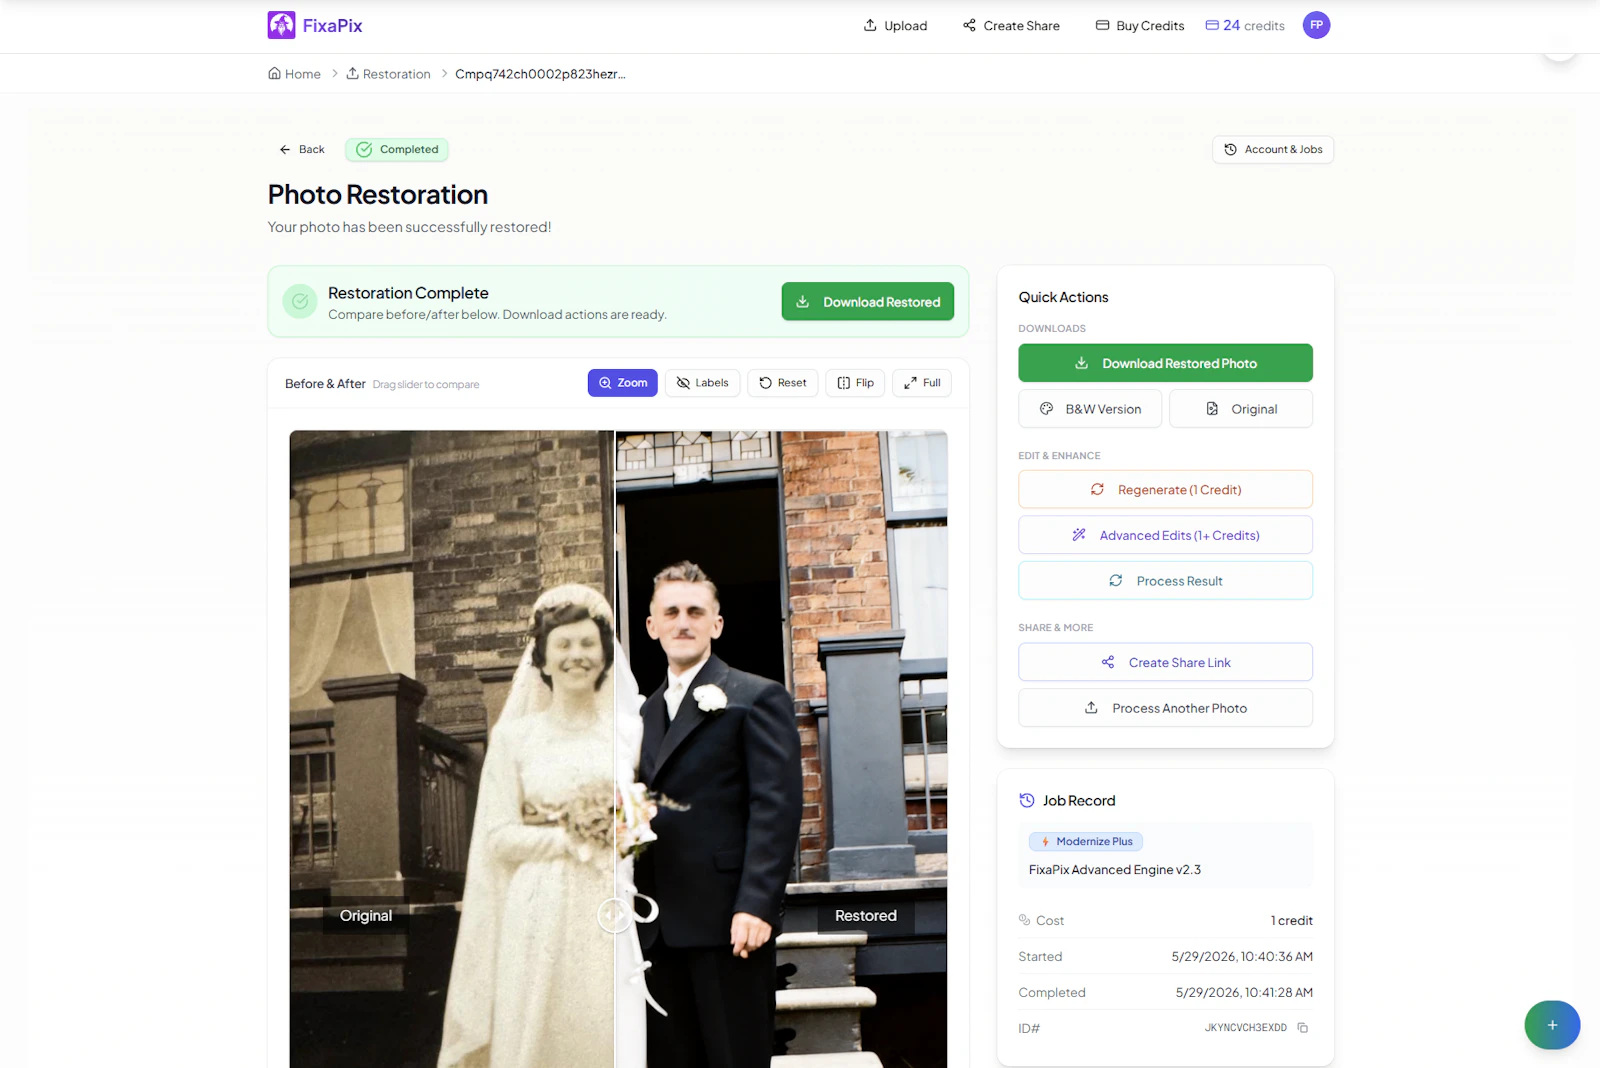Select the 1 credit cost value
Image resolution: width=1600 pixels, height=1068 pixels.
click(1292, 921)
